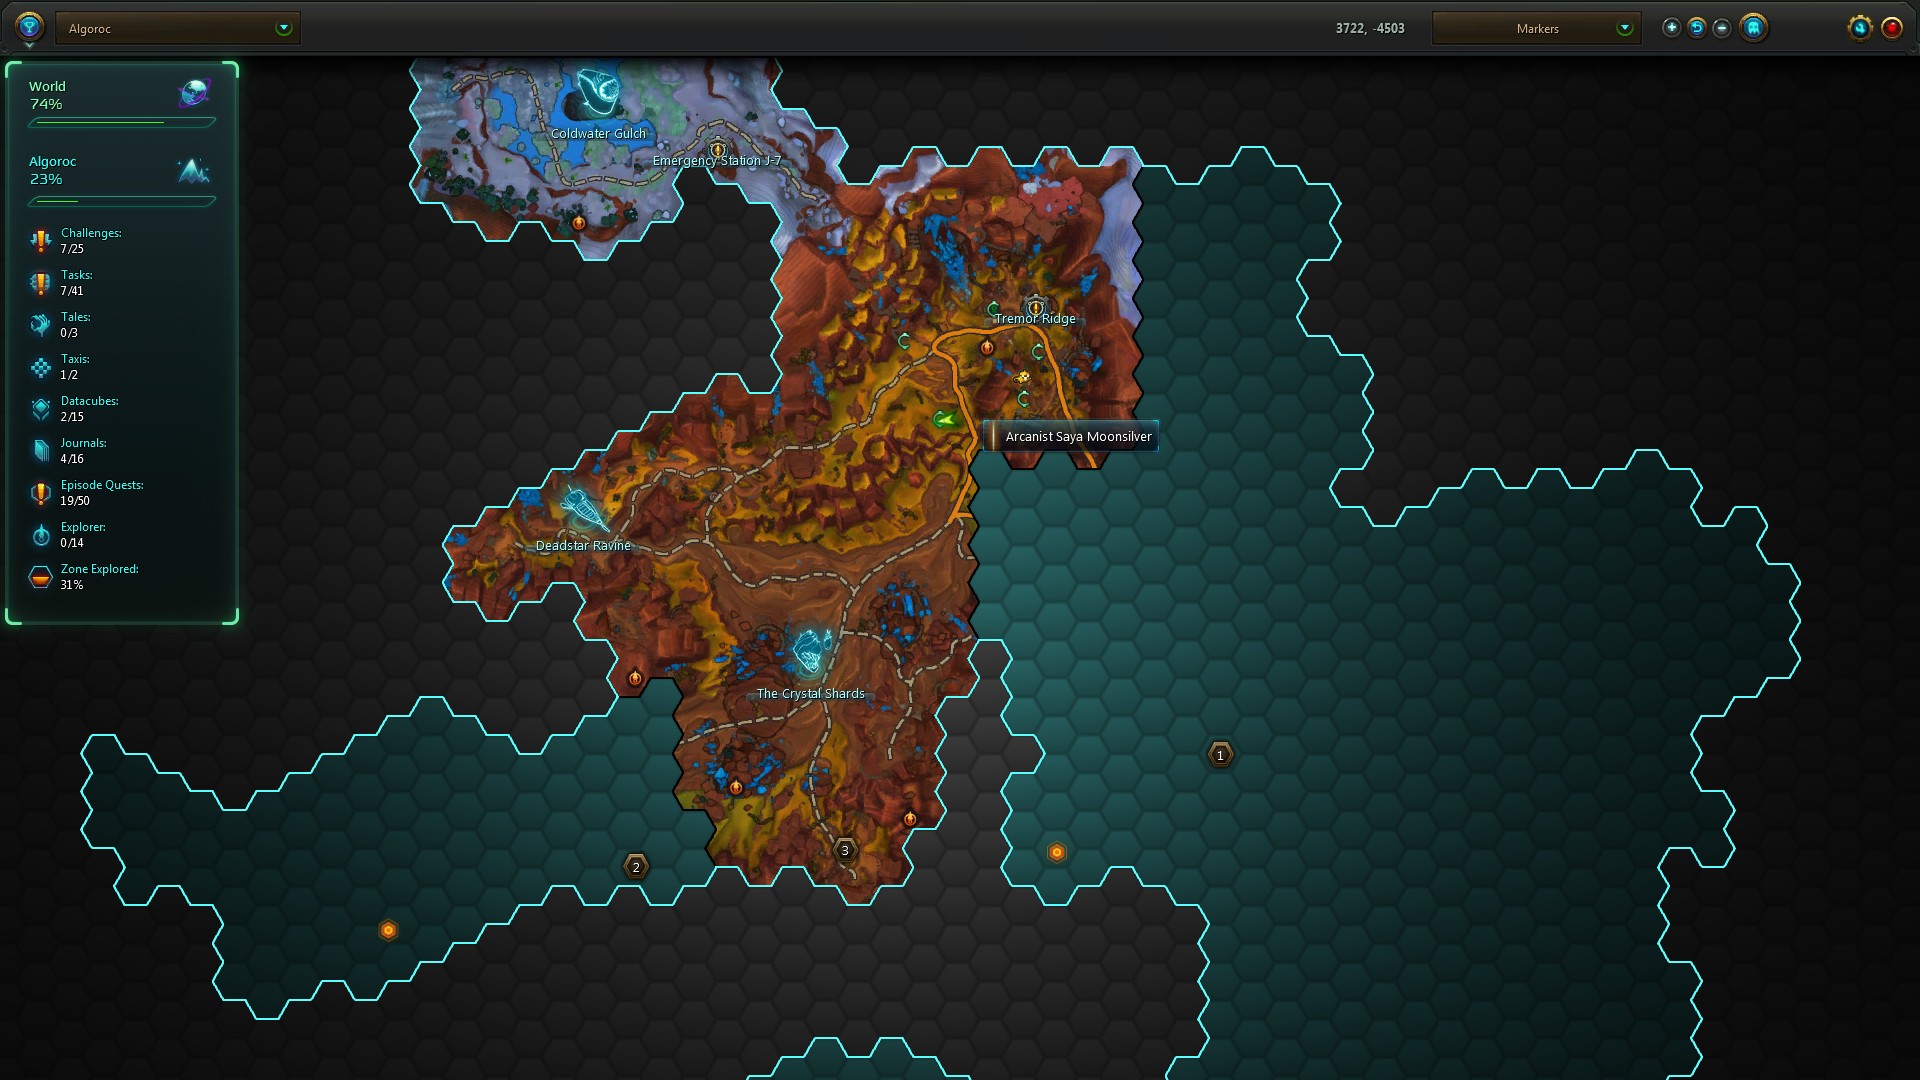
Task: Select the Journals icon in stats panel
Action: pyautogui.click(x=40, y=451)
